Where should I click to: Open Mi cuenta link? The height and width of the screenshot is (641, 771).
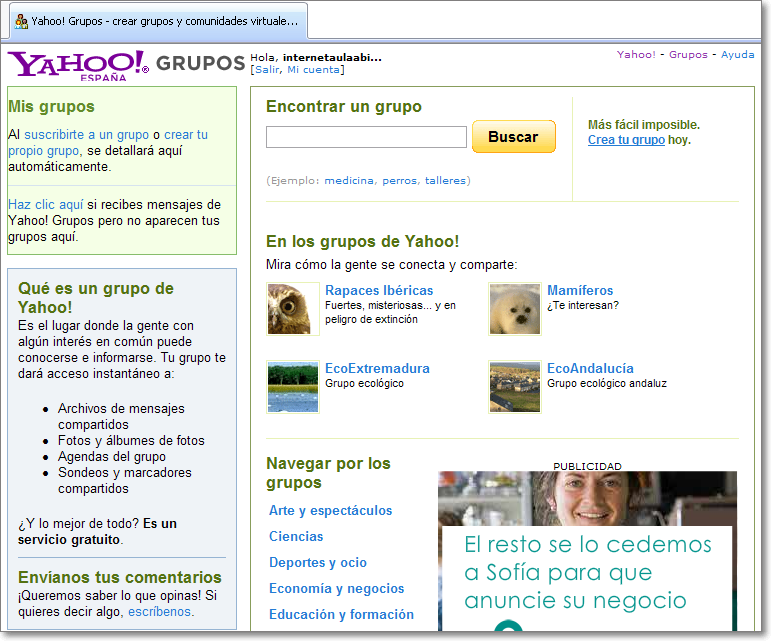pos(313,70)
